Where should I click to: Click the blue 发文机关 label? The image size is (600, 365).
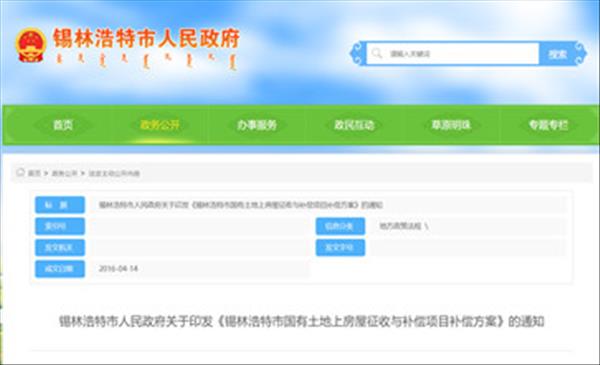coord(60,248)
